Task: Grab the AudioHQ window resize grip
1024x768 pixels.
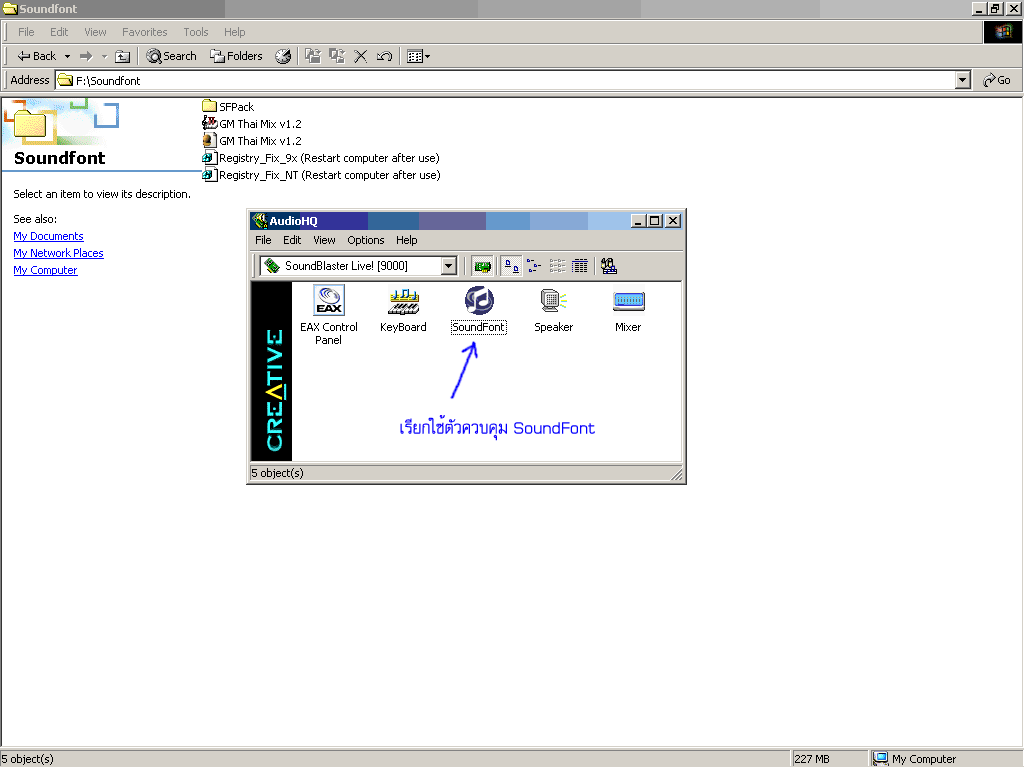Action: click(677, 475)
